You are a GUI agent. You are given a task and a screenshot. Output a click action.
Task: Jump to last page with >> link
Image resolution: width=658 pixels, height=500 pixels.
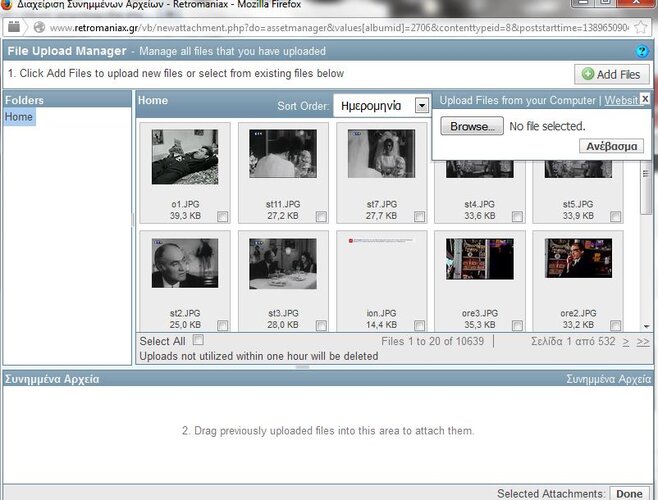[643, 342]
